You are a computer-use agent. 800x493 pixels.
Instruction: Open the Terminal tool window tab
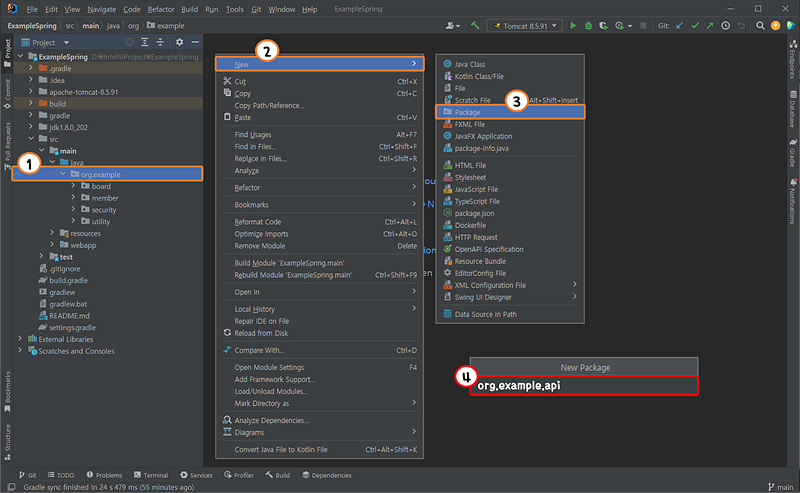(151, 475)
